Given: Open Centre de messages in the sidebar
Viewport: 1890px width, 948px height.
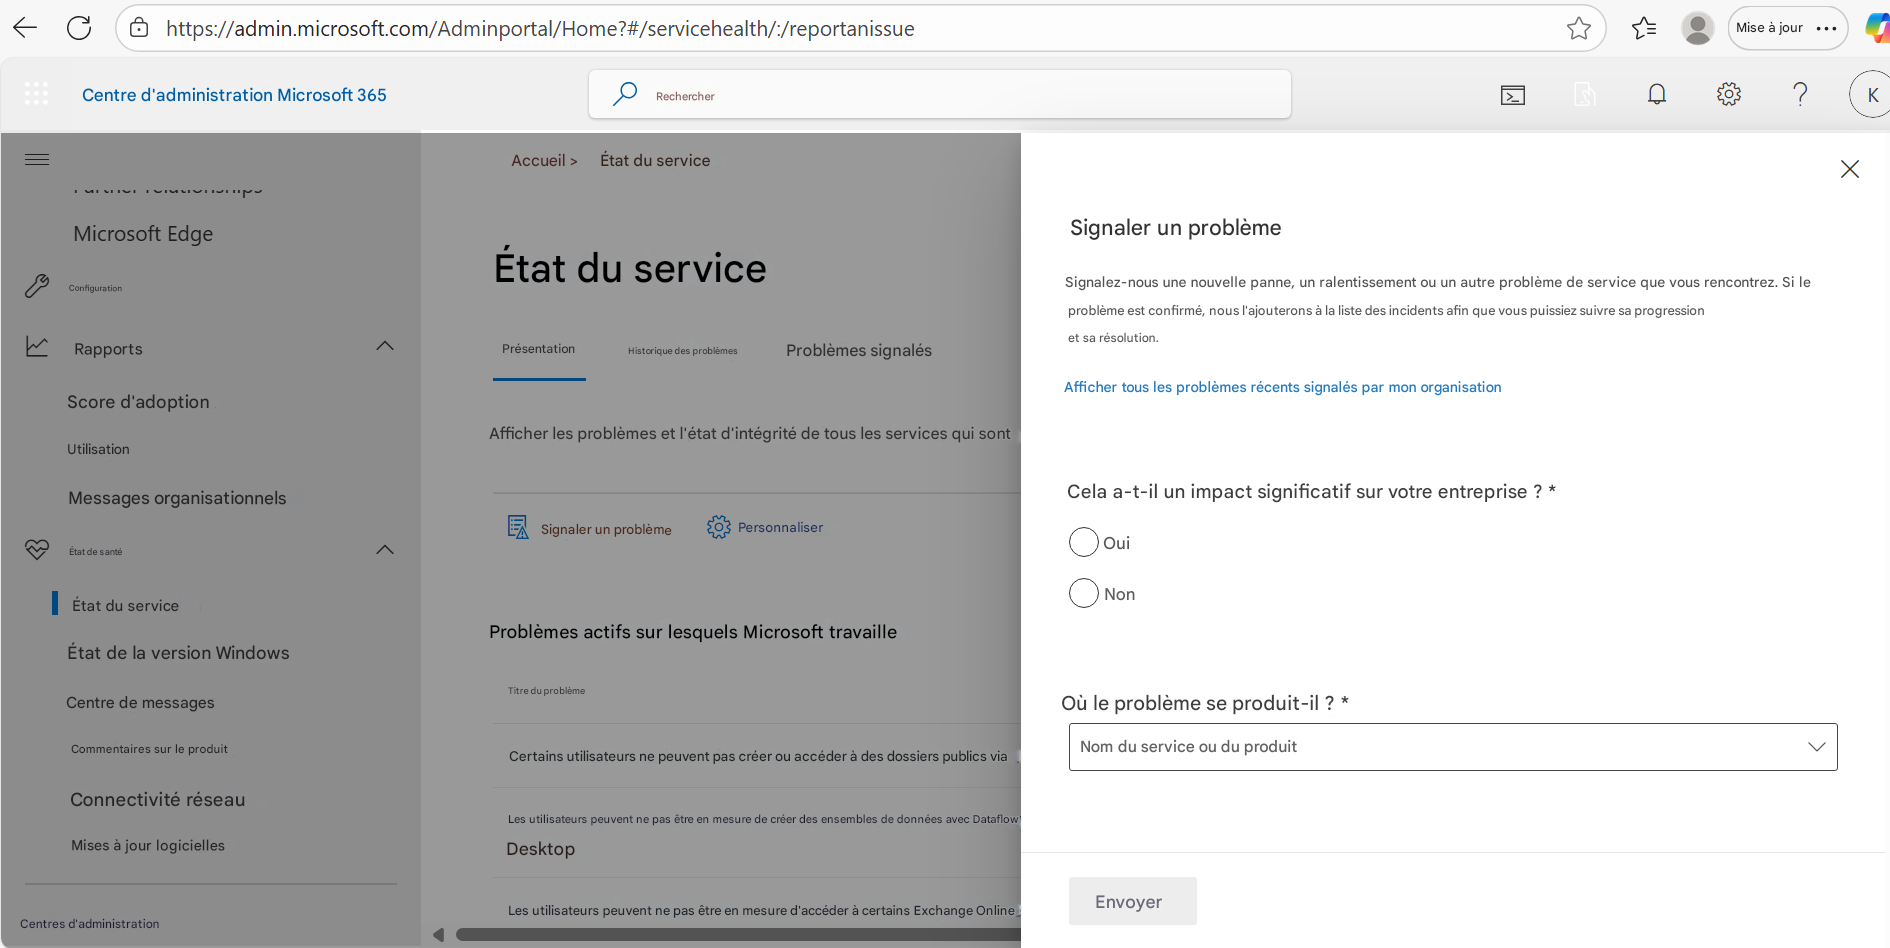Looking at the screenshot, I should [x=140, y=702].
